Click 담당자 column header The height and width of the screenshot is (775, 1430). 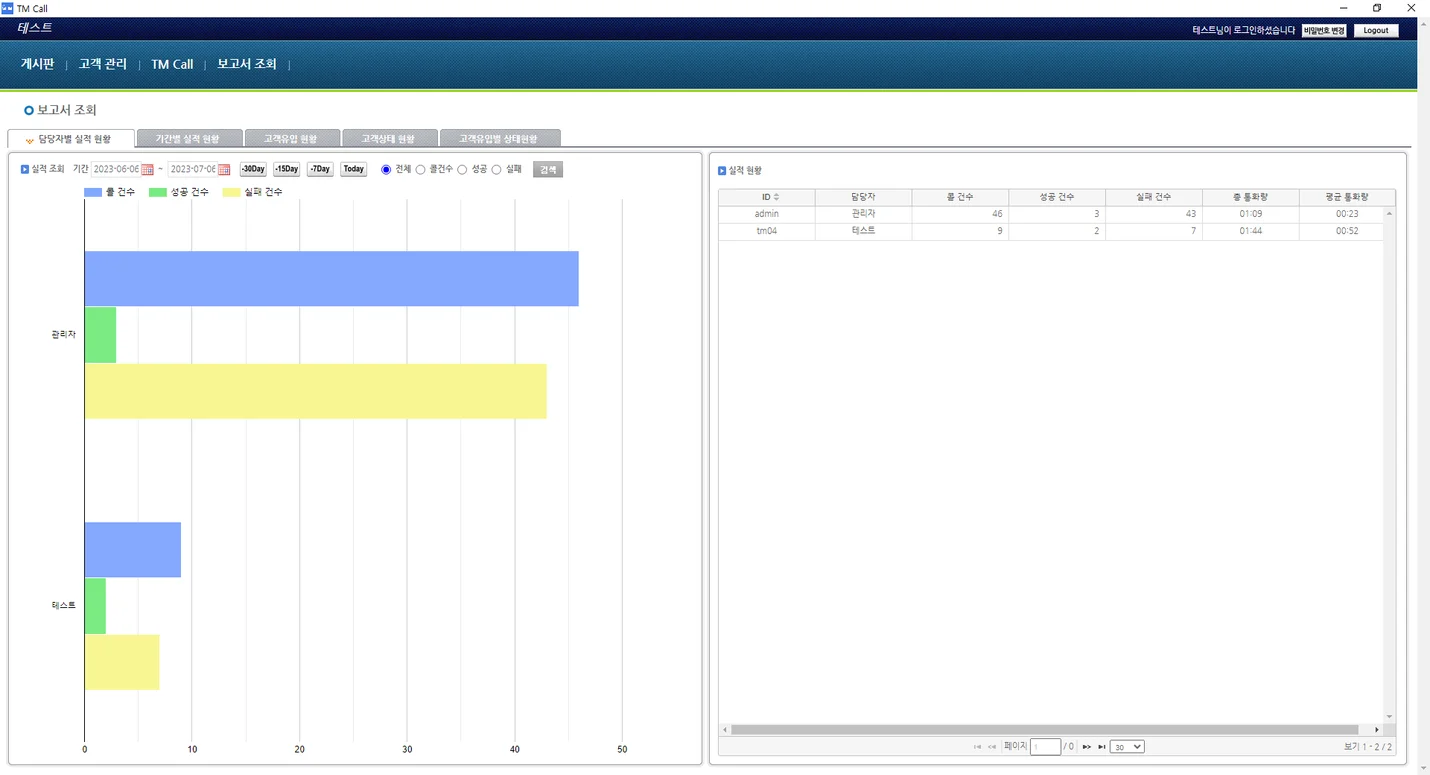coord(863,197)
